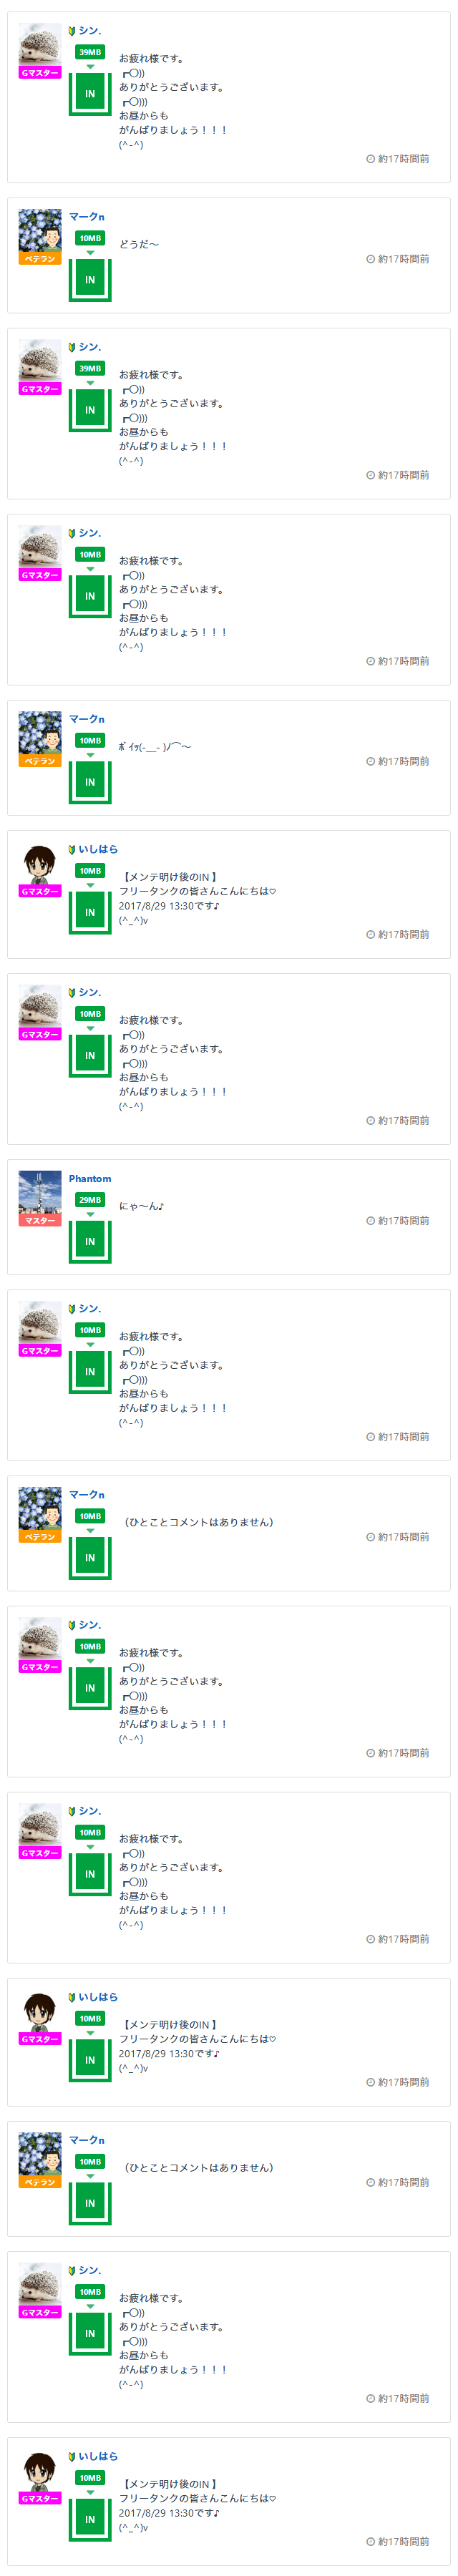Click the 10MB badge in the どうだ〜 post
The height and width of the screenshot is (2576, 458).
(90, 238)
